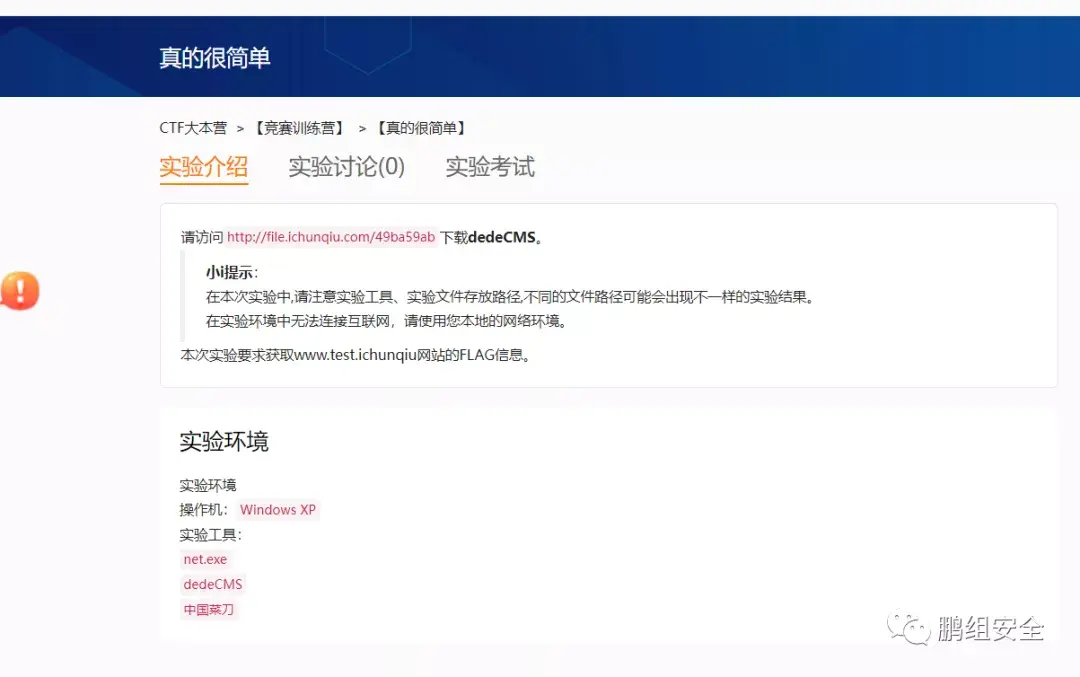1080x677 pixels.
Task: Click the bold dedeCMS download text
Action: pos(502,237)
